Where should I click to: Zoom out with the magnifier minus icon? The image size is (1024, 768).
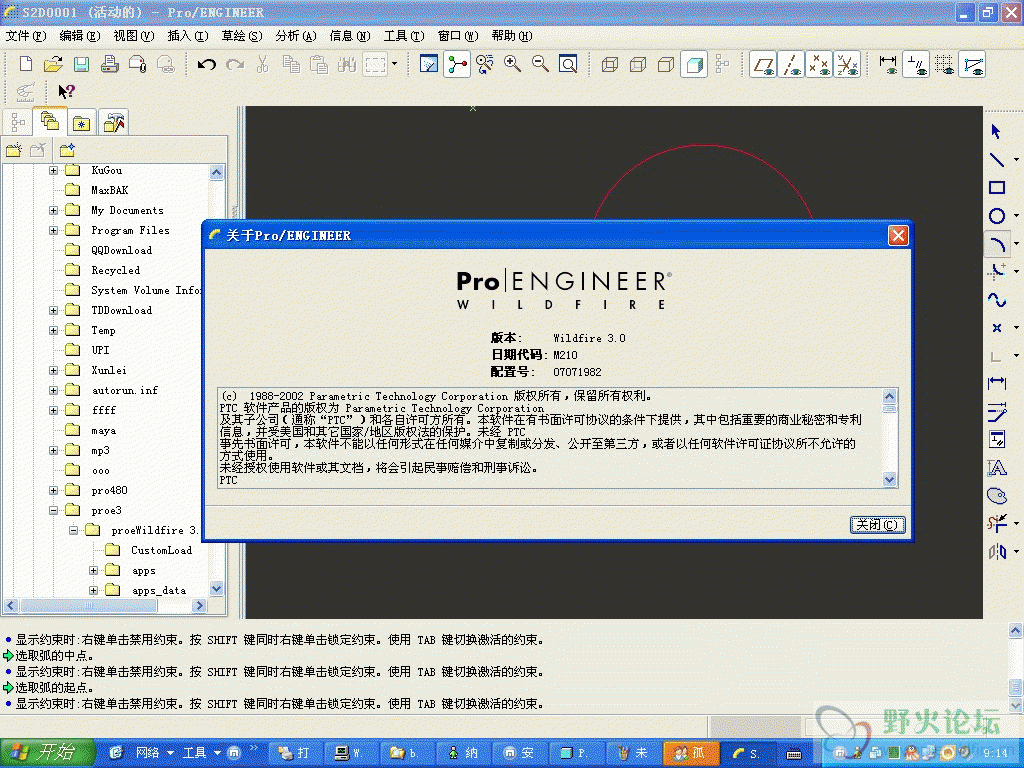541,64
